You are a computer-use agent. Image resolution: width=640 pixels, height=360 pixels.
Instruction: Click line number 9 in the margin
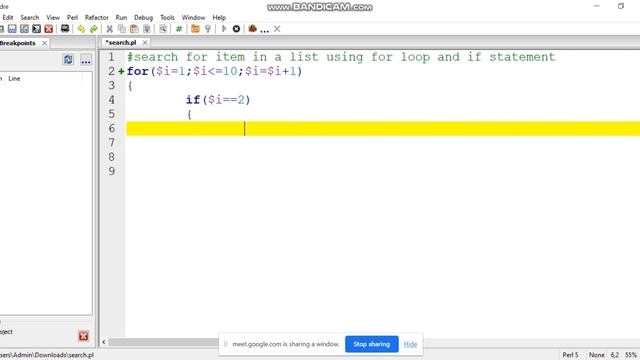coord(112,171)
